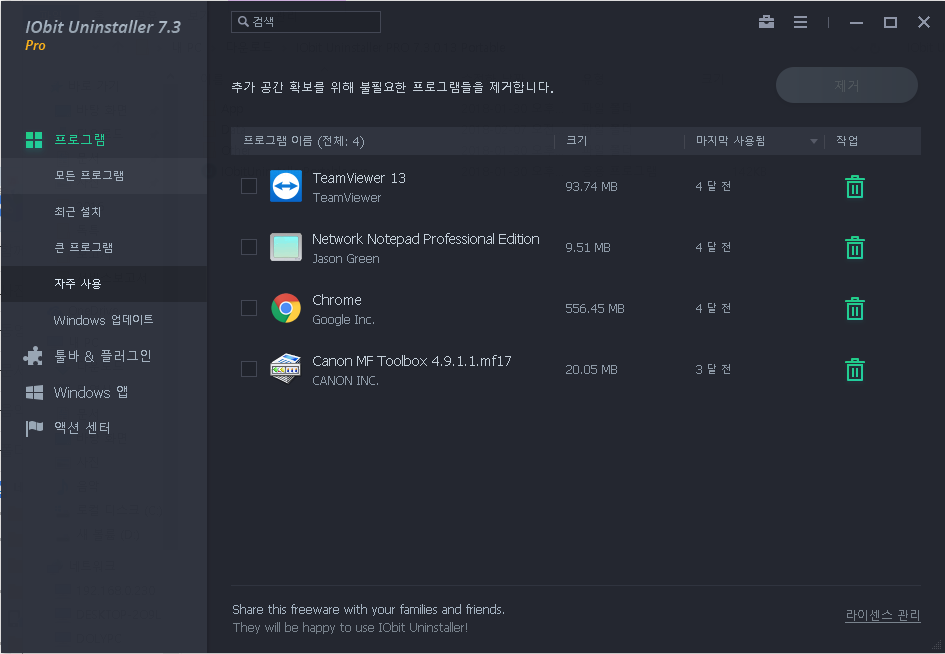Click the IObit Uninstaller 7.3 title
This screenshot has height=654, width=945.
point(103,27)
